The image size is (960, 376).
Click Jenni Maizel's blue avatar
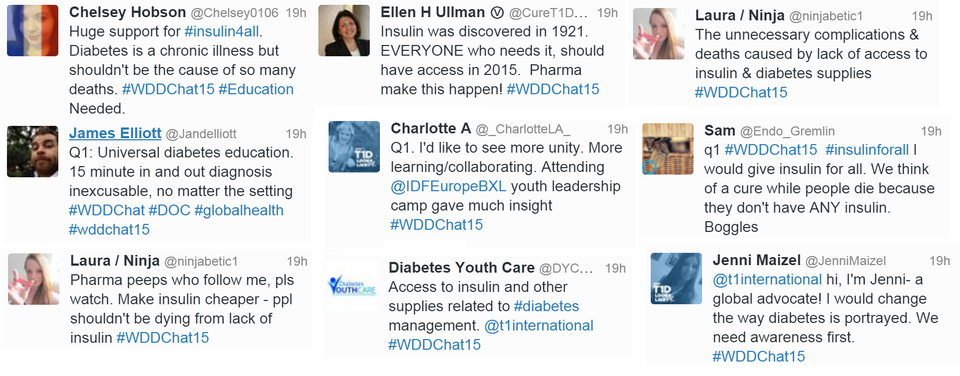pos(676,278)
